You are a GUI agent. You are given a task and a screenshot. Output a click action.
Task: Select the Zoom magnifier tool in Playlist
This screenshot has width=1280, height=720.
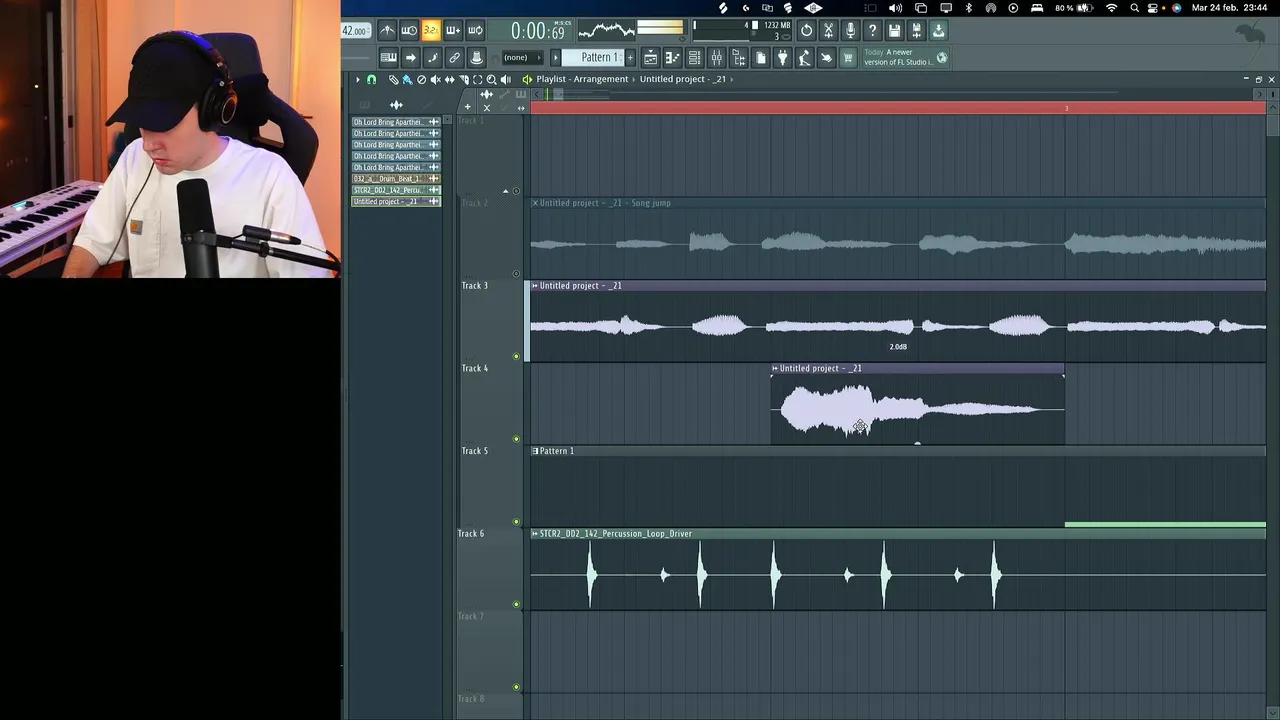click(x=491, y=79)
